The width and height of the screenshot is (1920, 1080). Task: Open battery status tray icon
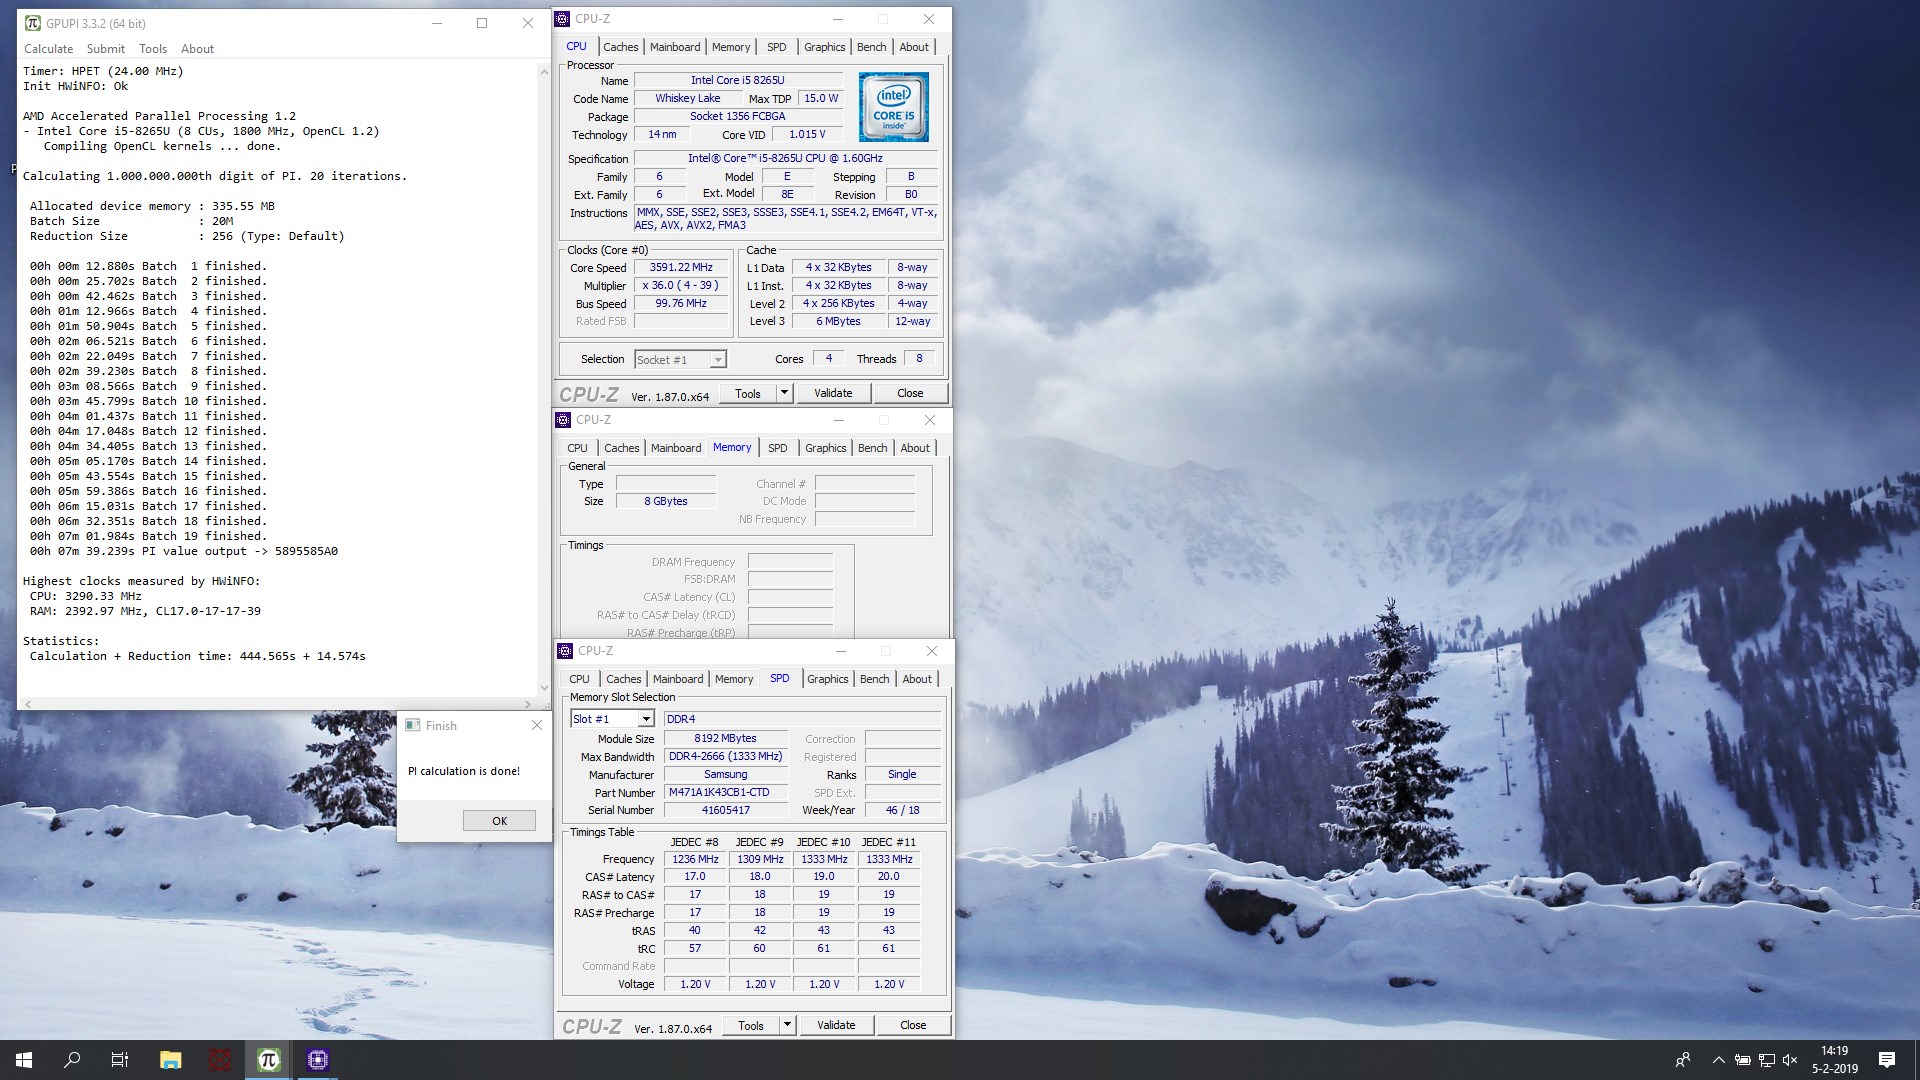(1742, 1060)
